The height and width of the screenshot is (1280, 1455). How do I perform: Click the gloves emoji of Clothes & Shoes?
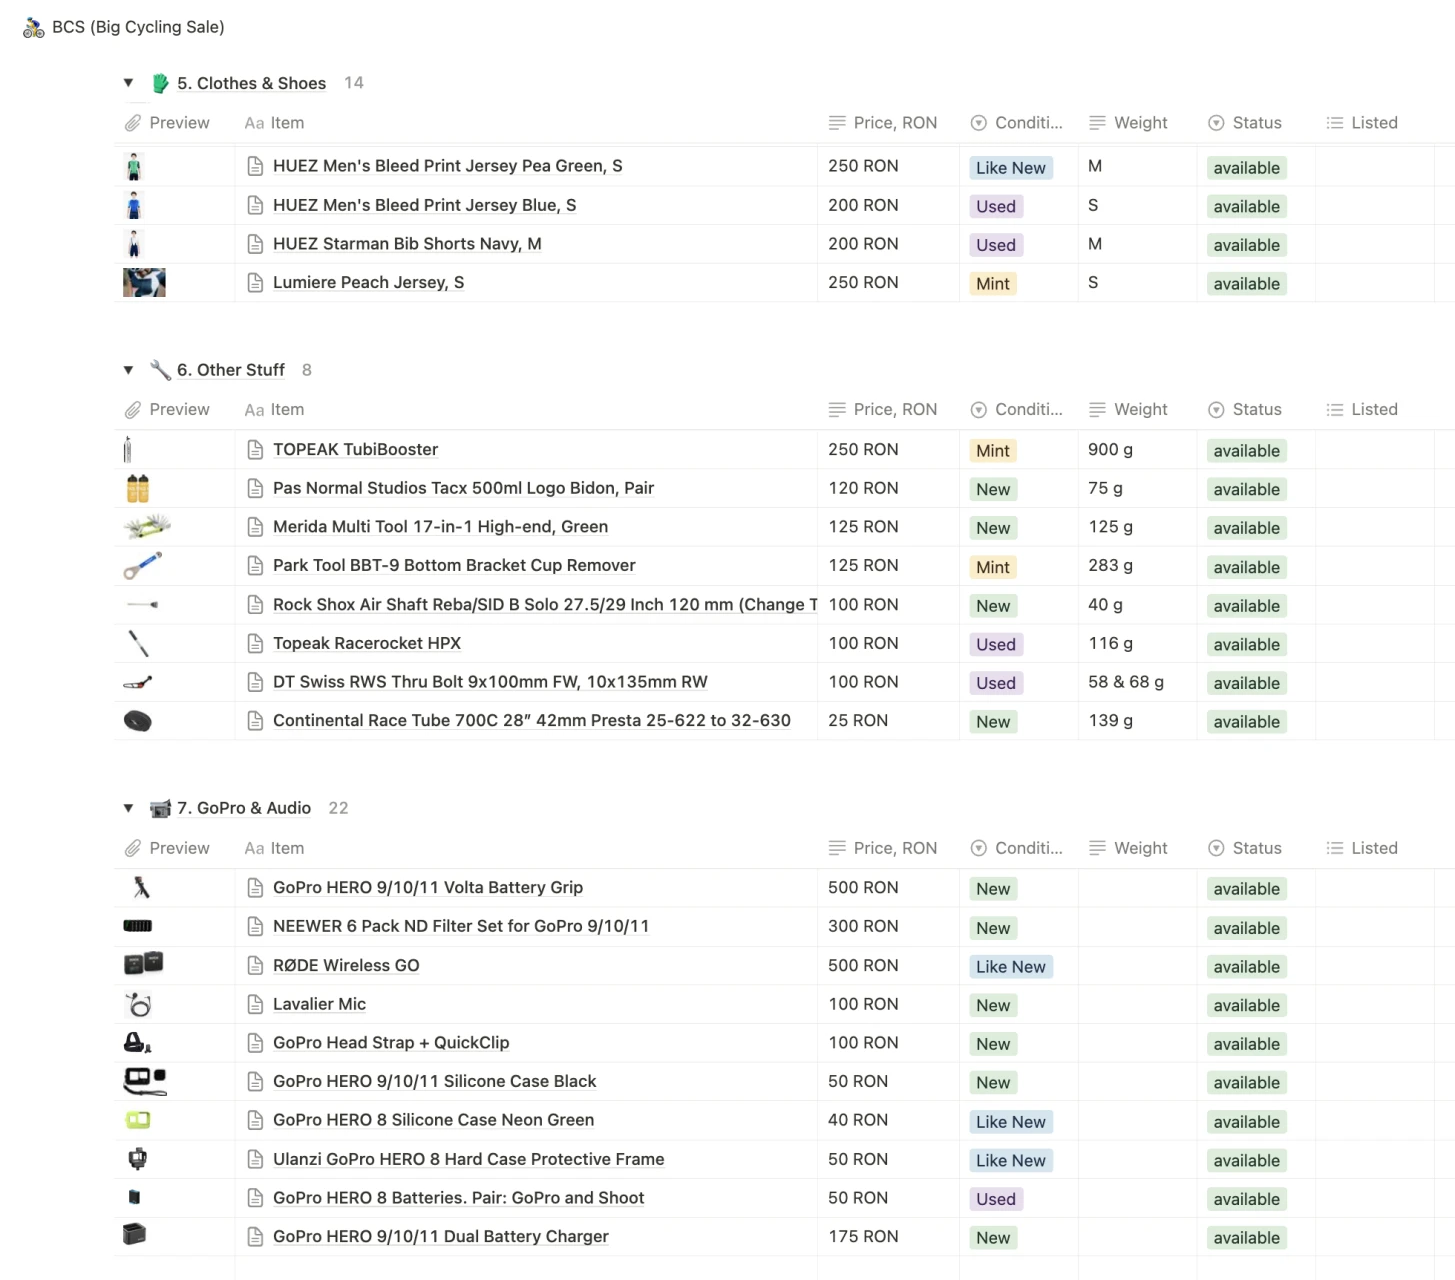coord(160,83)
